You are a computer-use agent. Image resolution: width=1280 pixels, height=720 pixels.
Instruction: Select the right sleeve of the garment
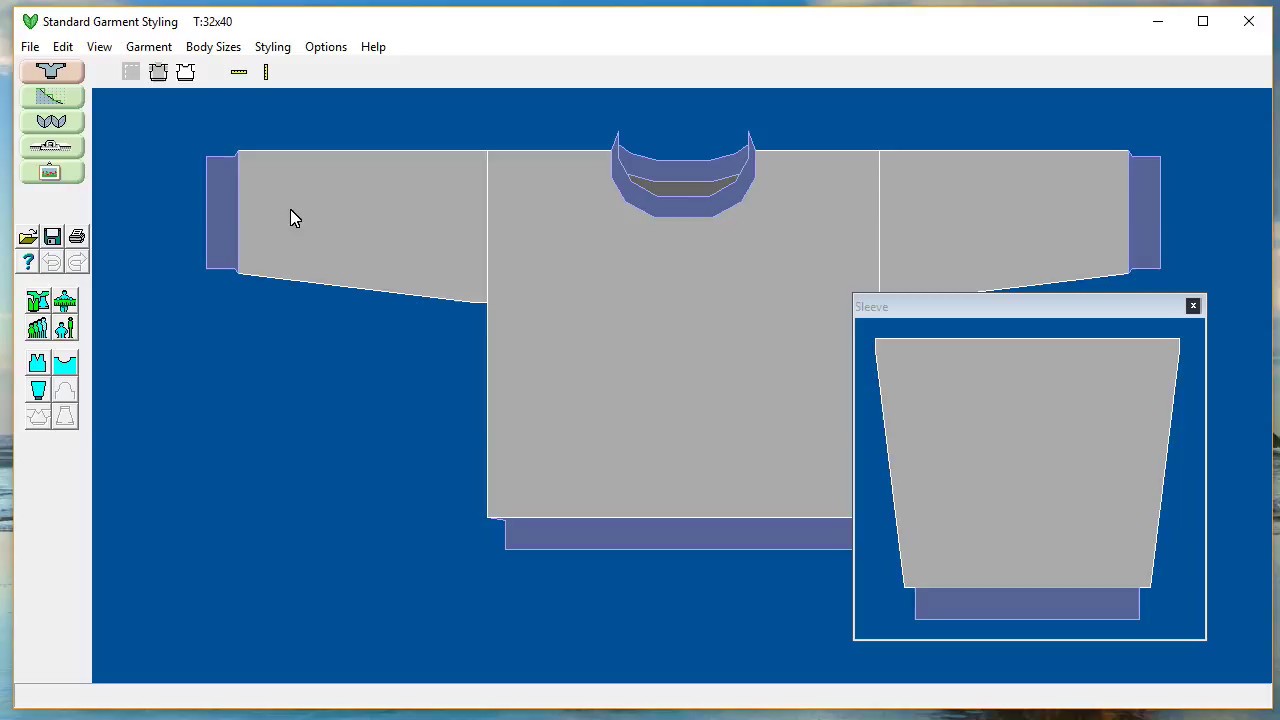pyautogui.click(x=1005, y=220)
